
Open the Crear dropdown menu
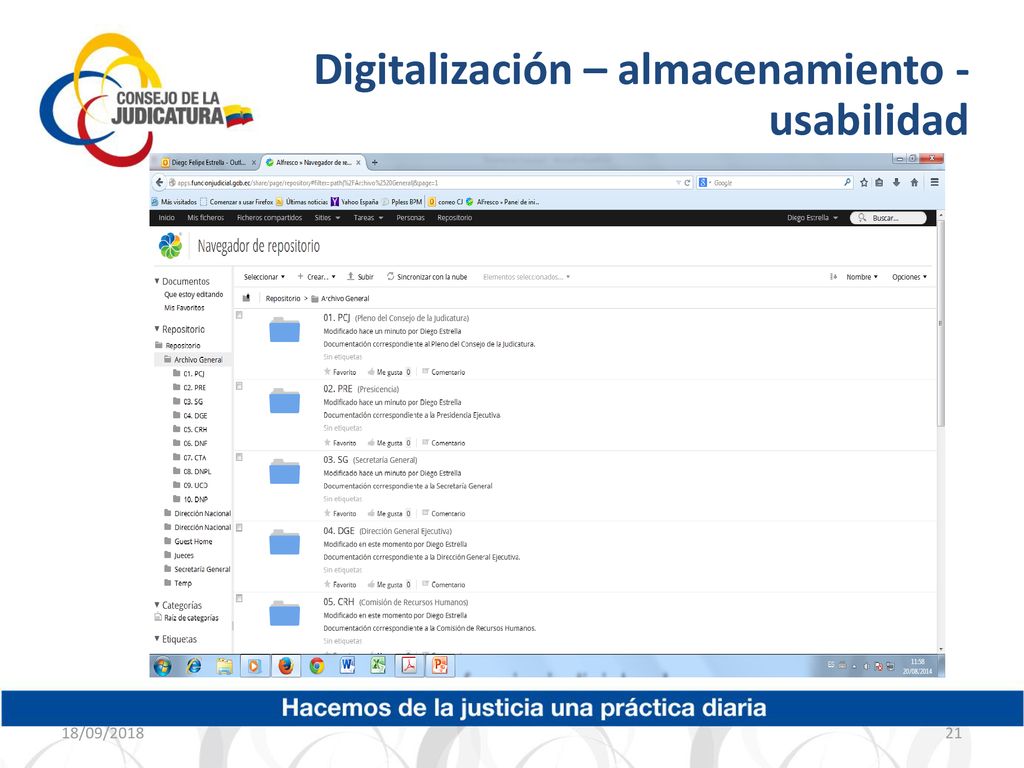[x=317, y=277]
